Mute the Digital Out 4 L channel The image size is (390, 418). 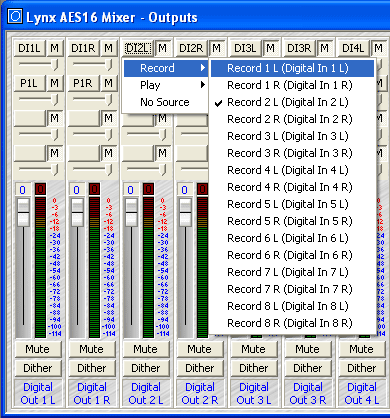[362, 349]
